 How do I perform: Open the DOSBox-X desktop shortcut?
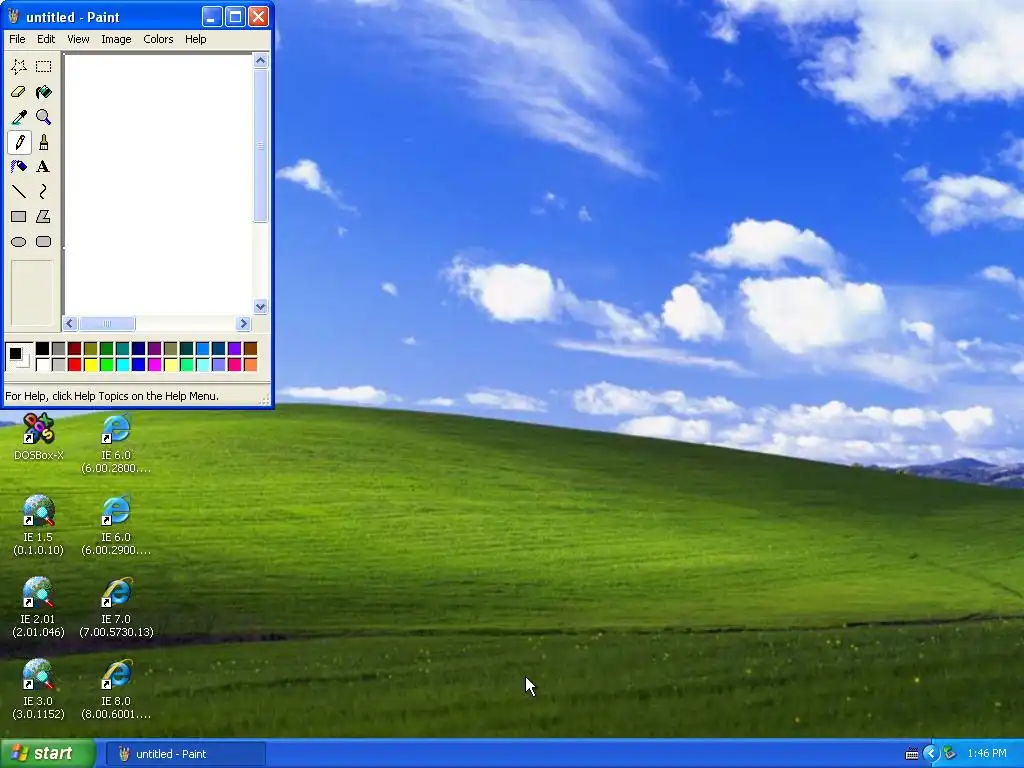pos(39,436)
